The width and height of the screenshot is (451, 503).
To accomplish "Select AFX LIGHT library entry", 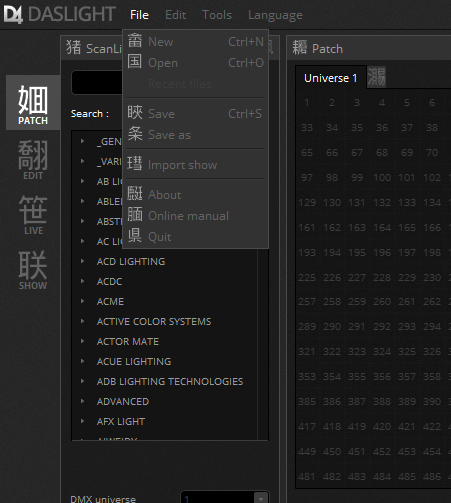I will point(121,421).
